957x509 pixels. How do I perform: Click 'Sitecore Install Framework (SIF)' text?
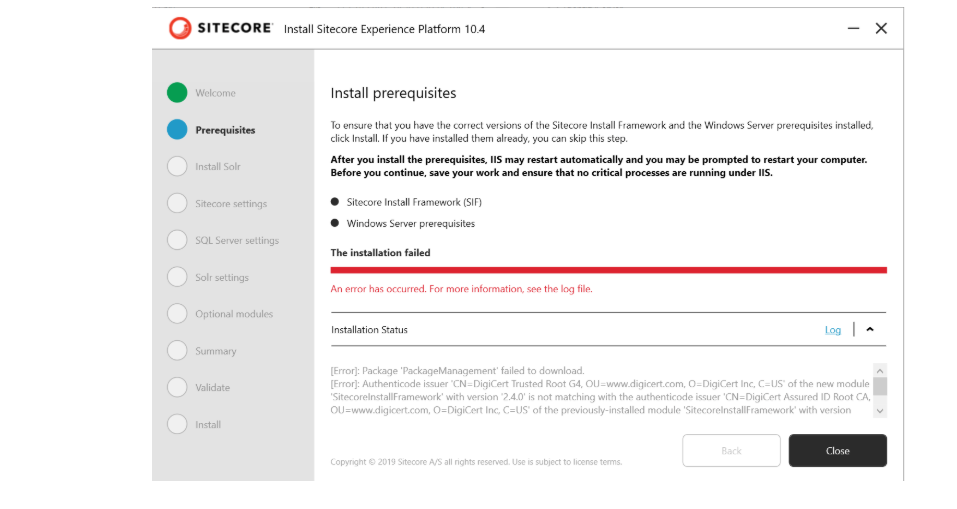click(x=414, y=202)
